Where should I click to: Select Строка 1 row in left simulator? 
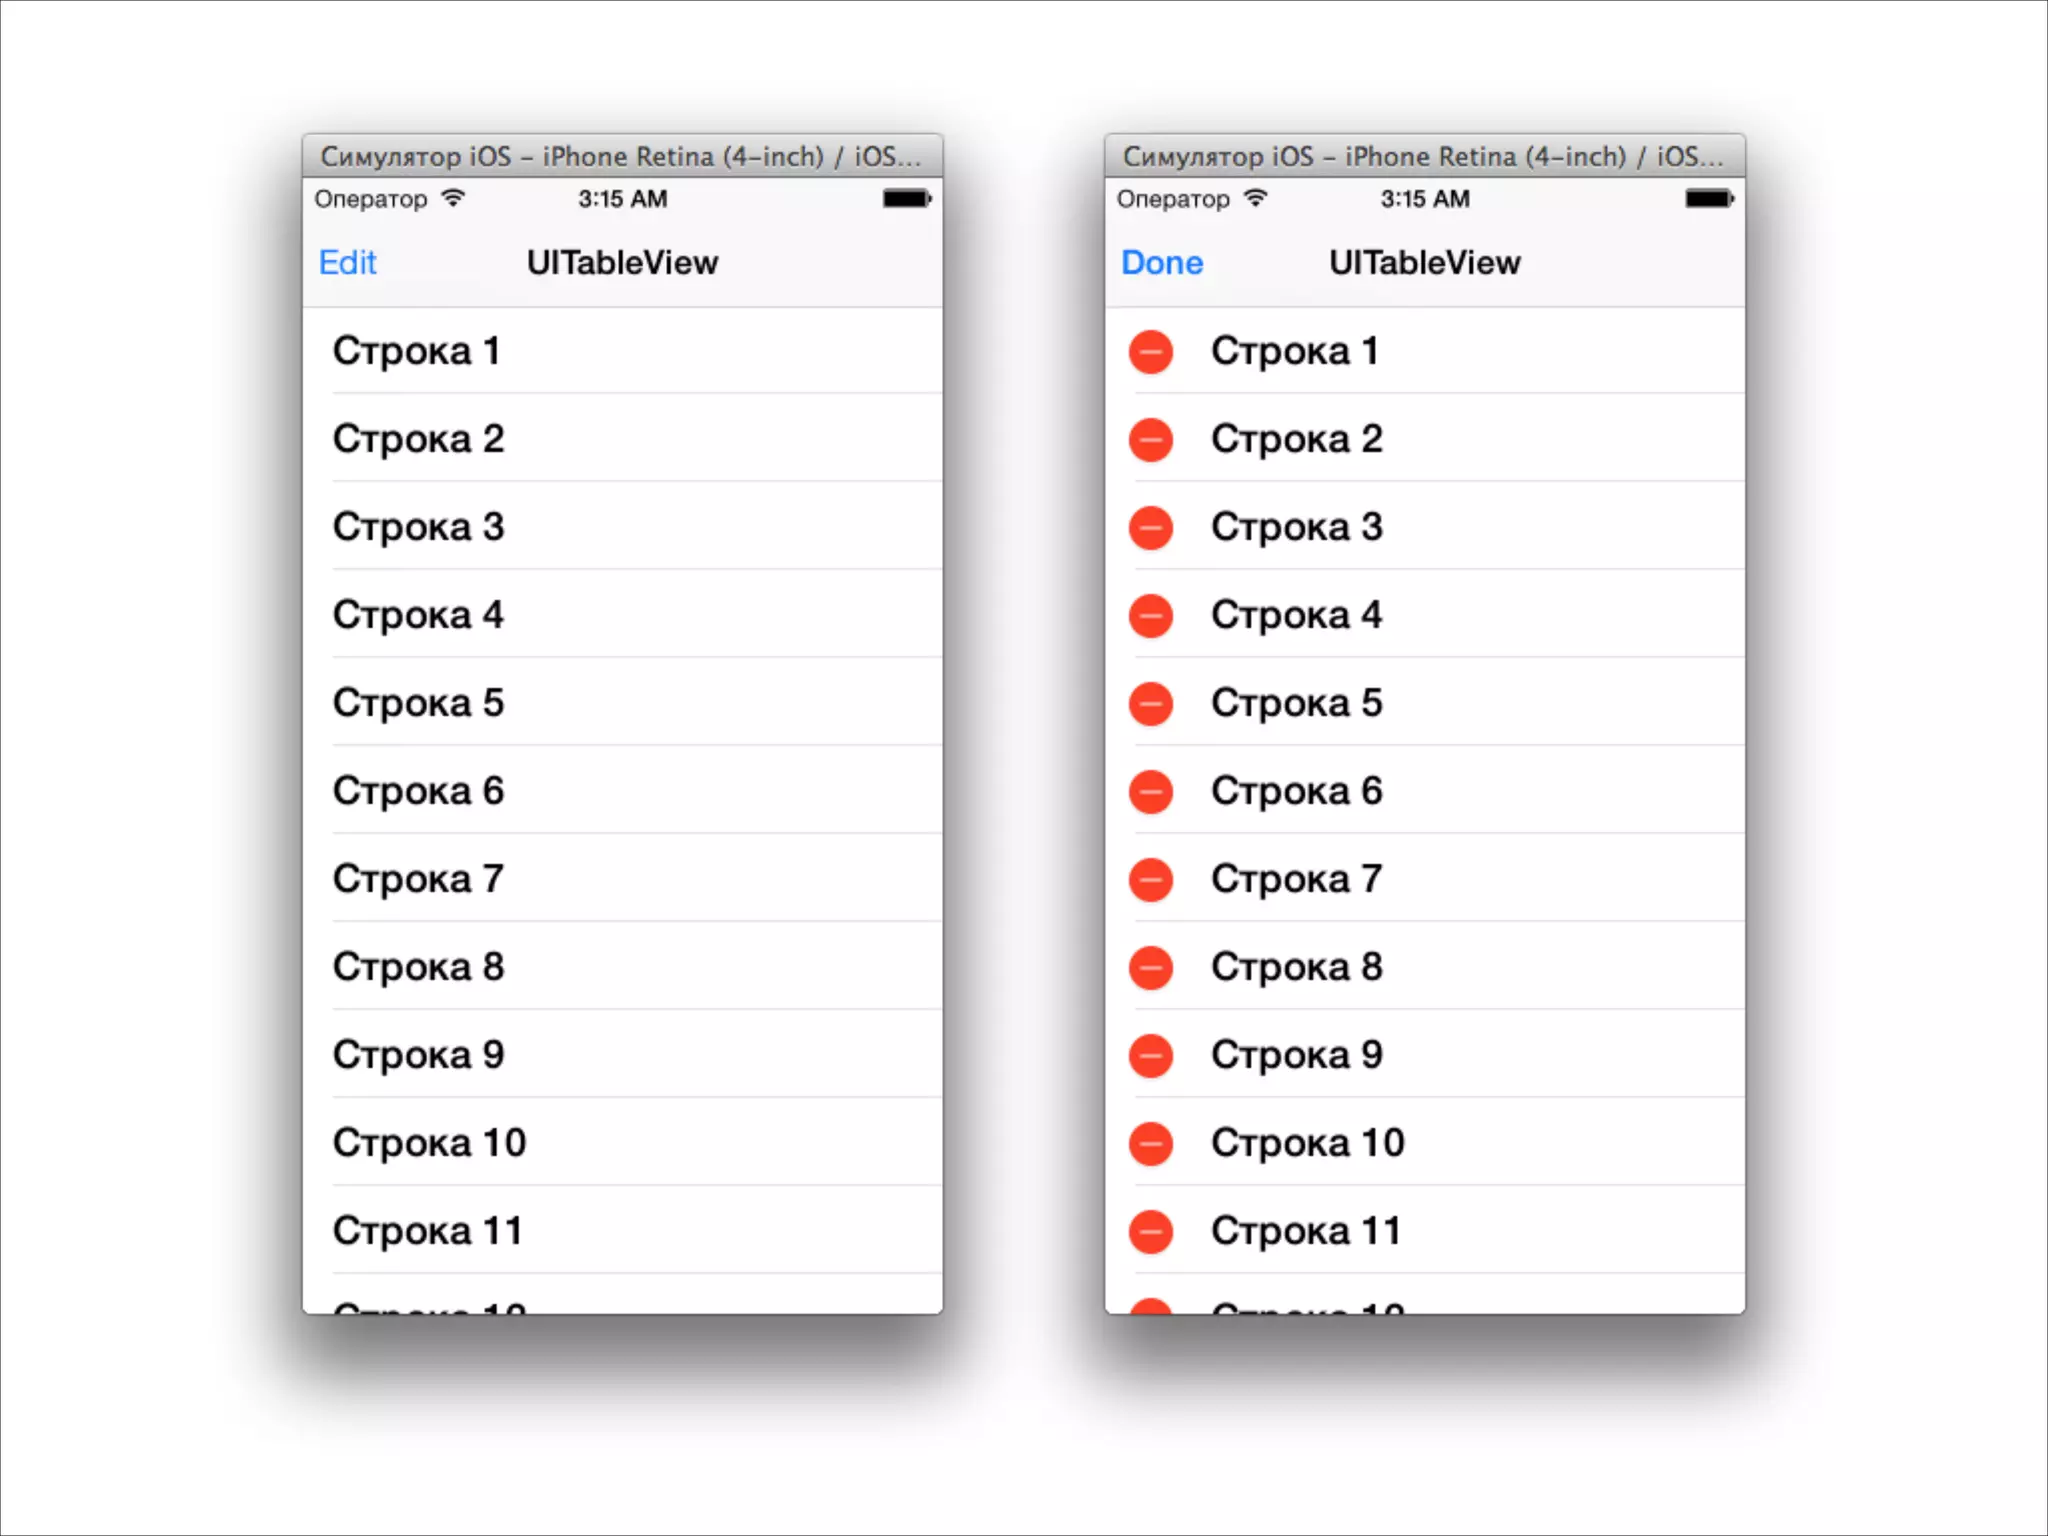pos(620,351)
